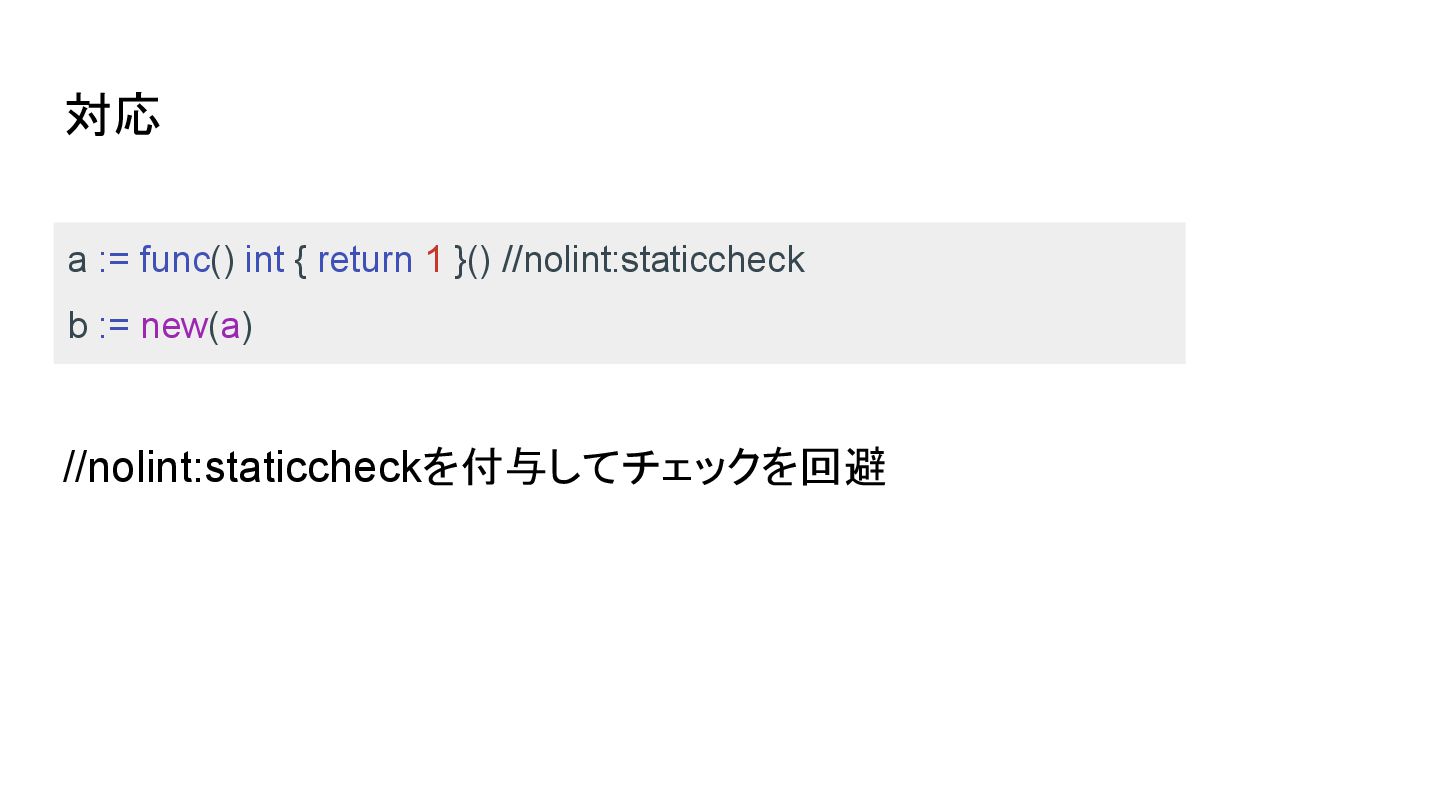The height and width of the screenshot is (810, 1440).
Task: Click the opening curly brace in code
Action: 300,260
